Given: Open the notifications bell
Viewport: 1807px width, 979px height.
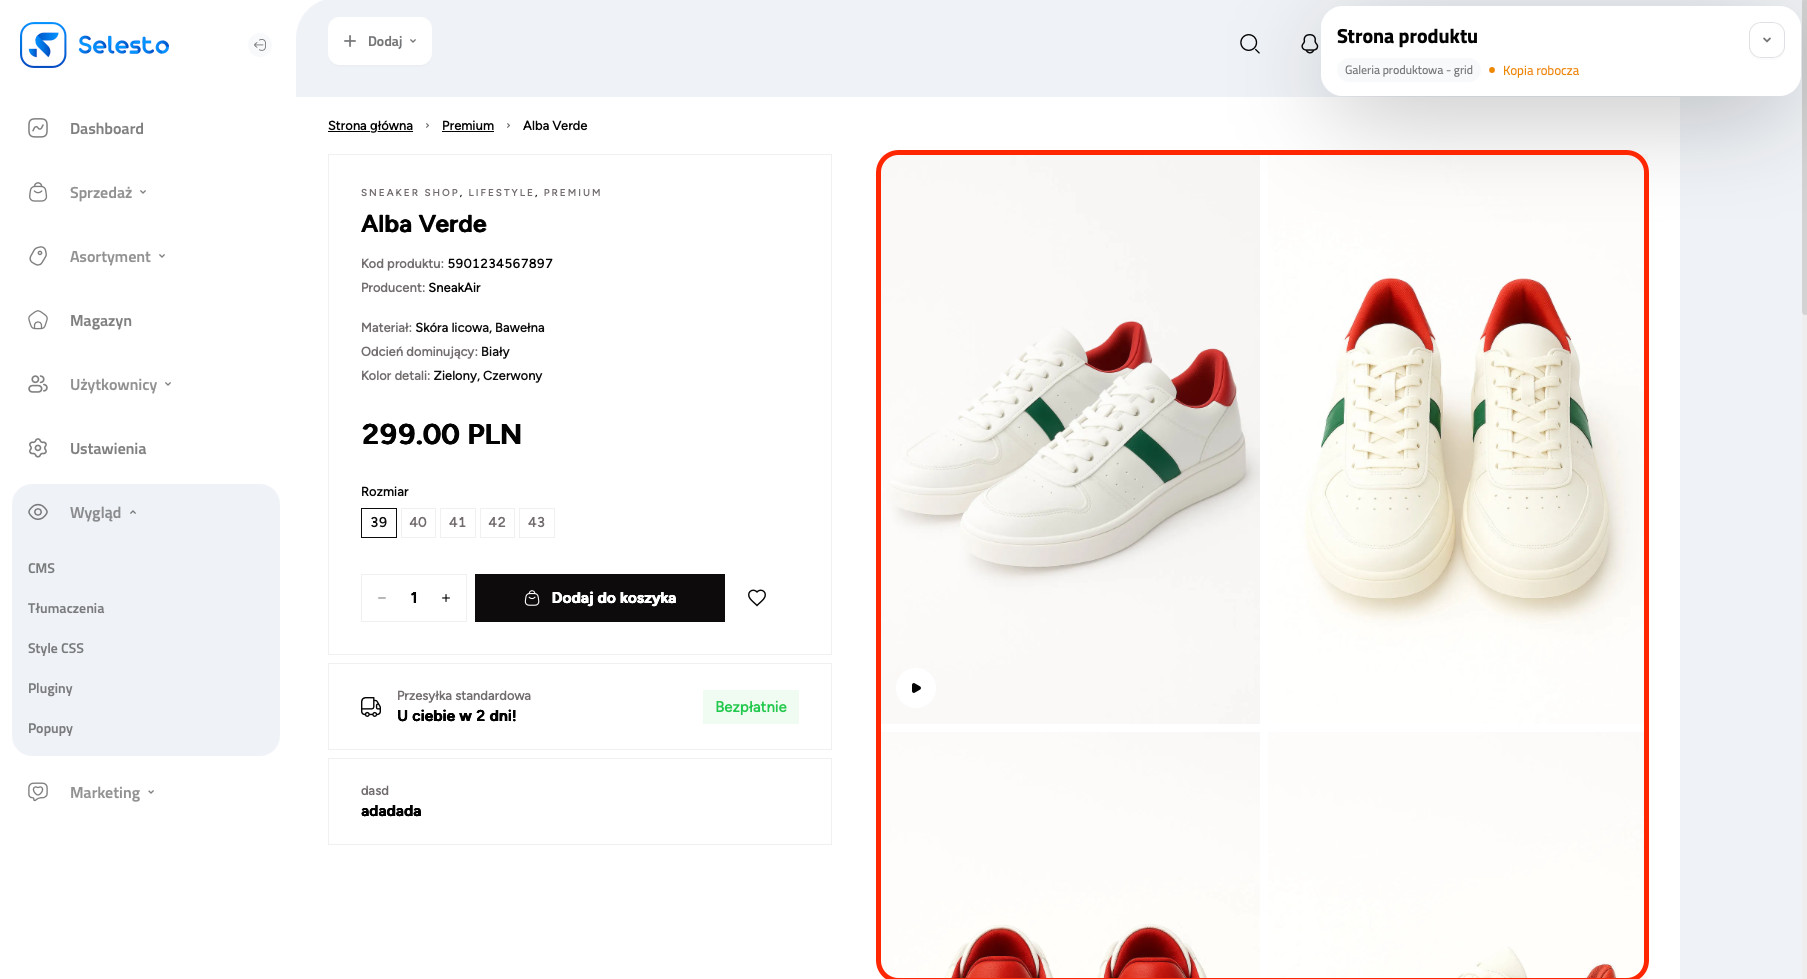Looking at the screenshot, I should [1309, 44].
